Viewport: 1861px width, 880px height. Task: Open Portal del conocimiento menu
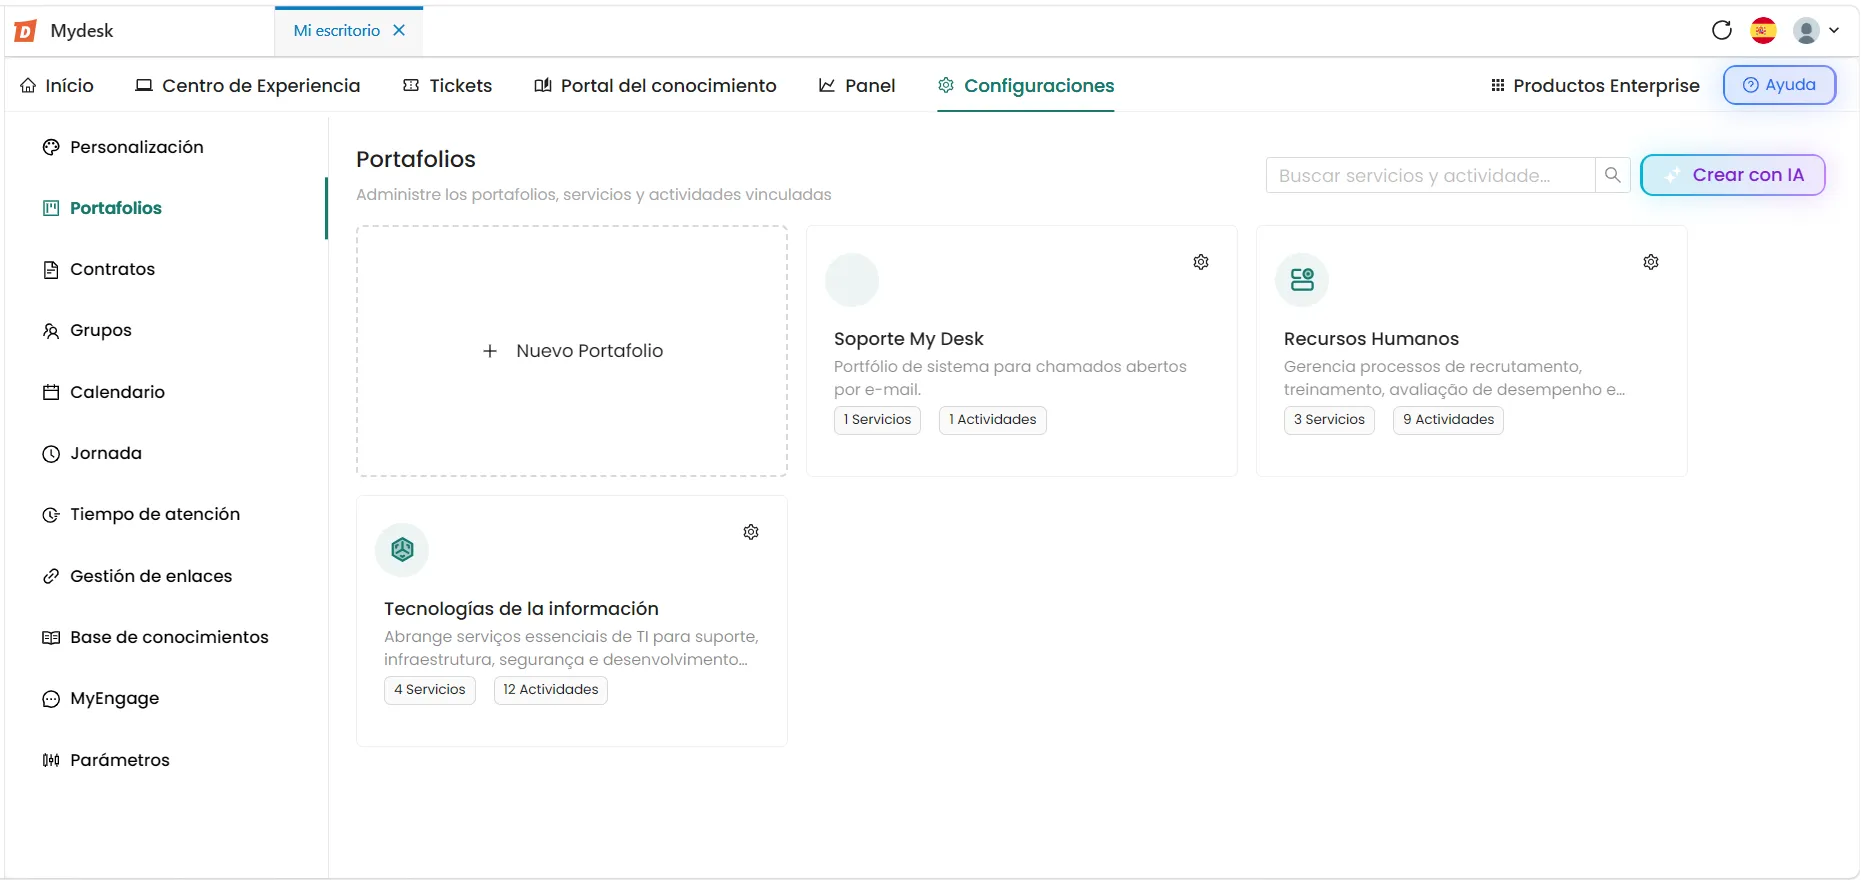click(x=655, y=85)
